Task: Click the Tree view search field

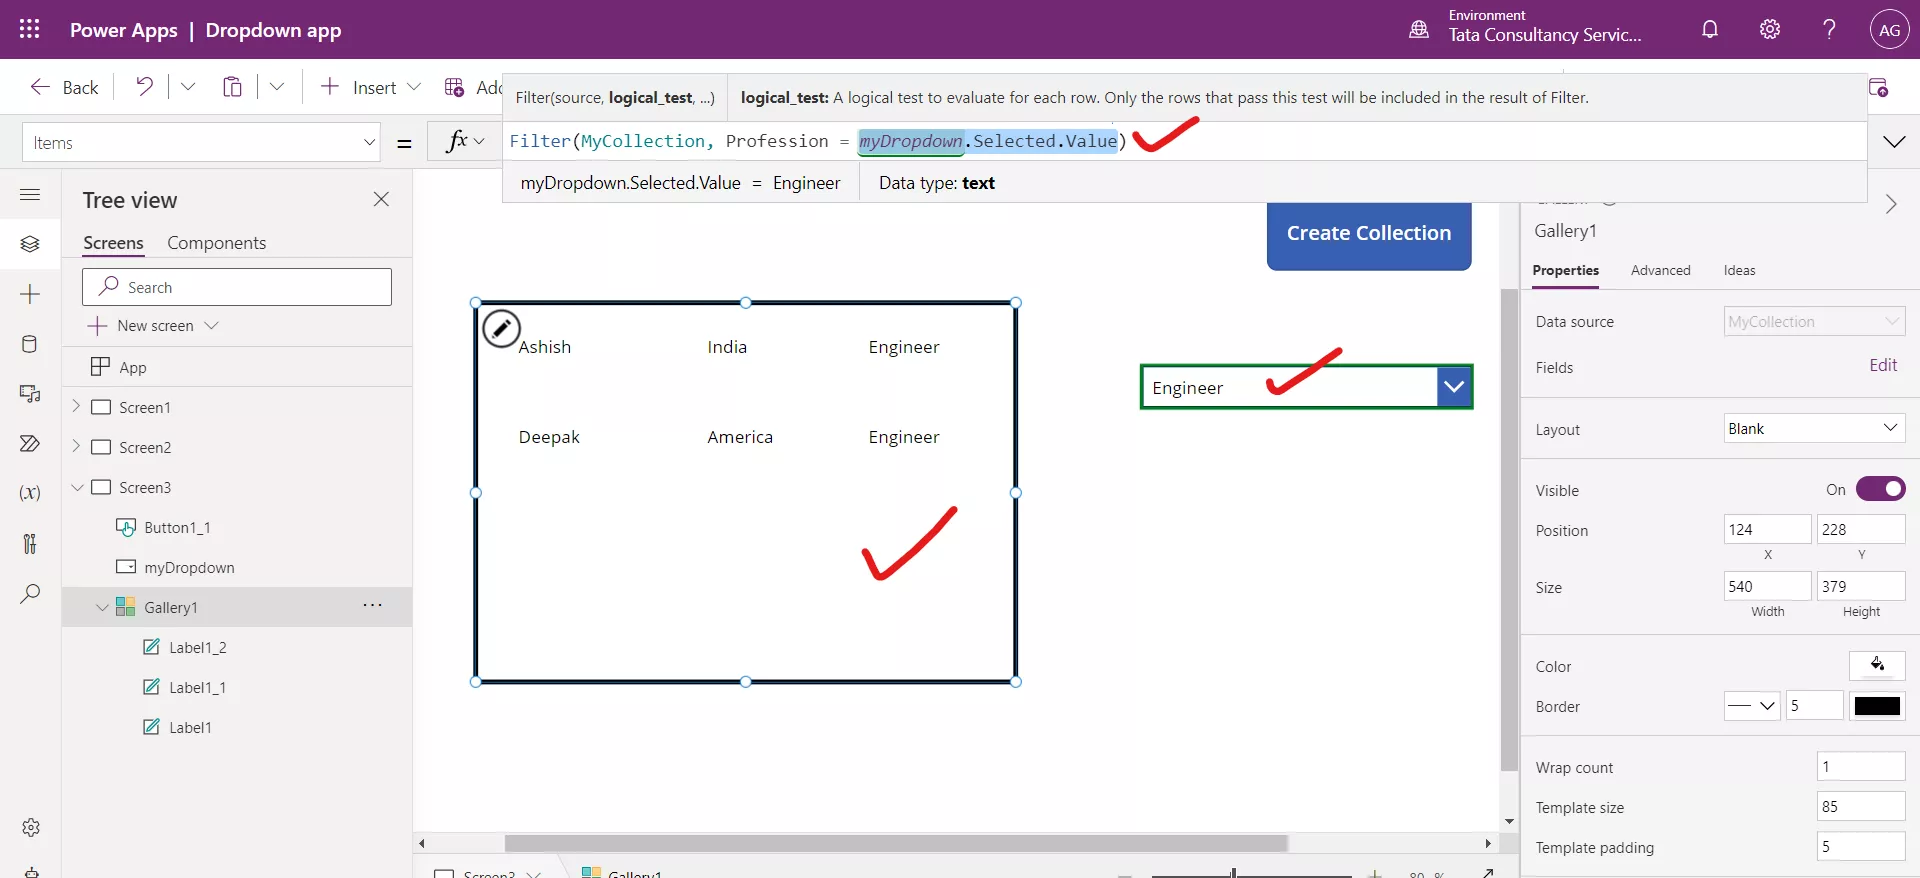Action: click(237, 287)
